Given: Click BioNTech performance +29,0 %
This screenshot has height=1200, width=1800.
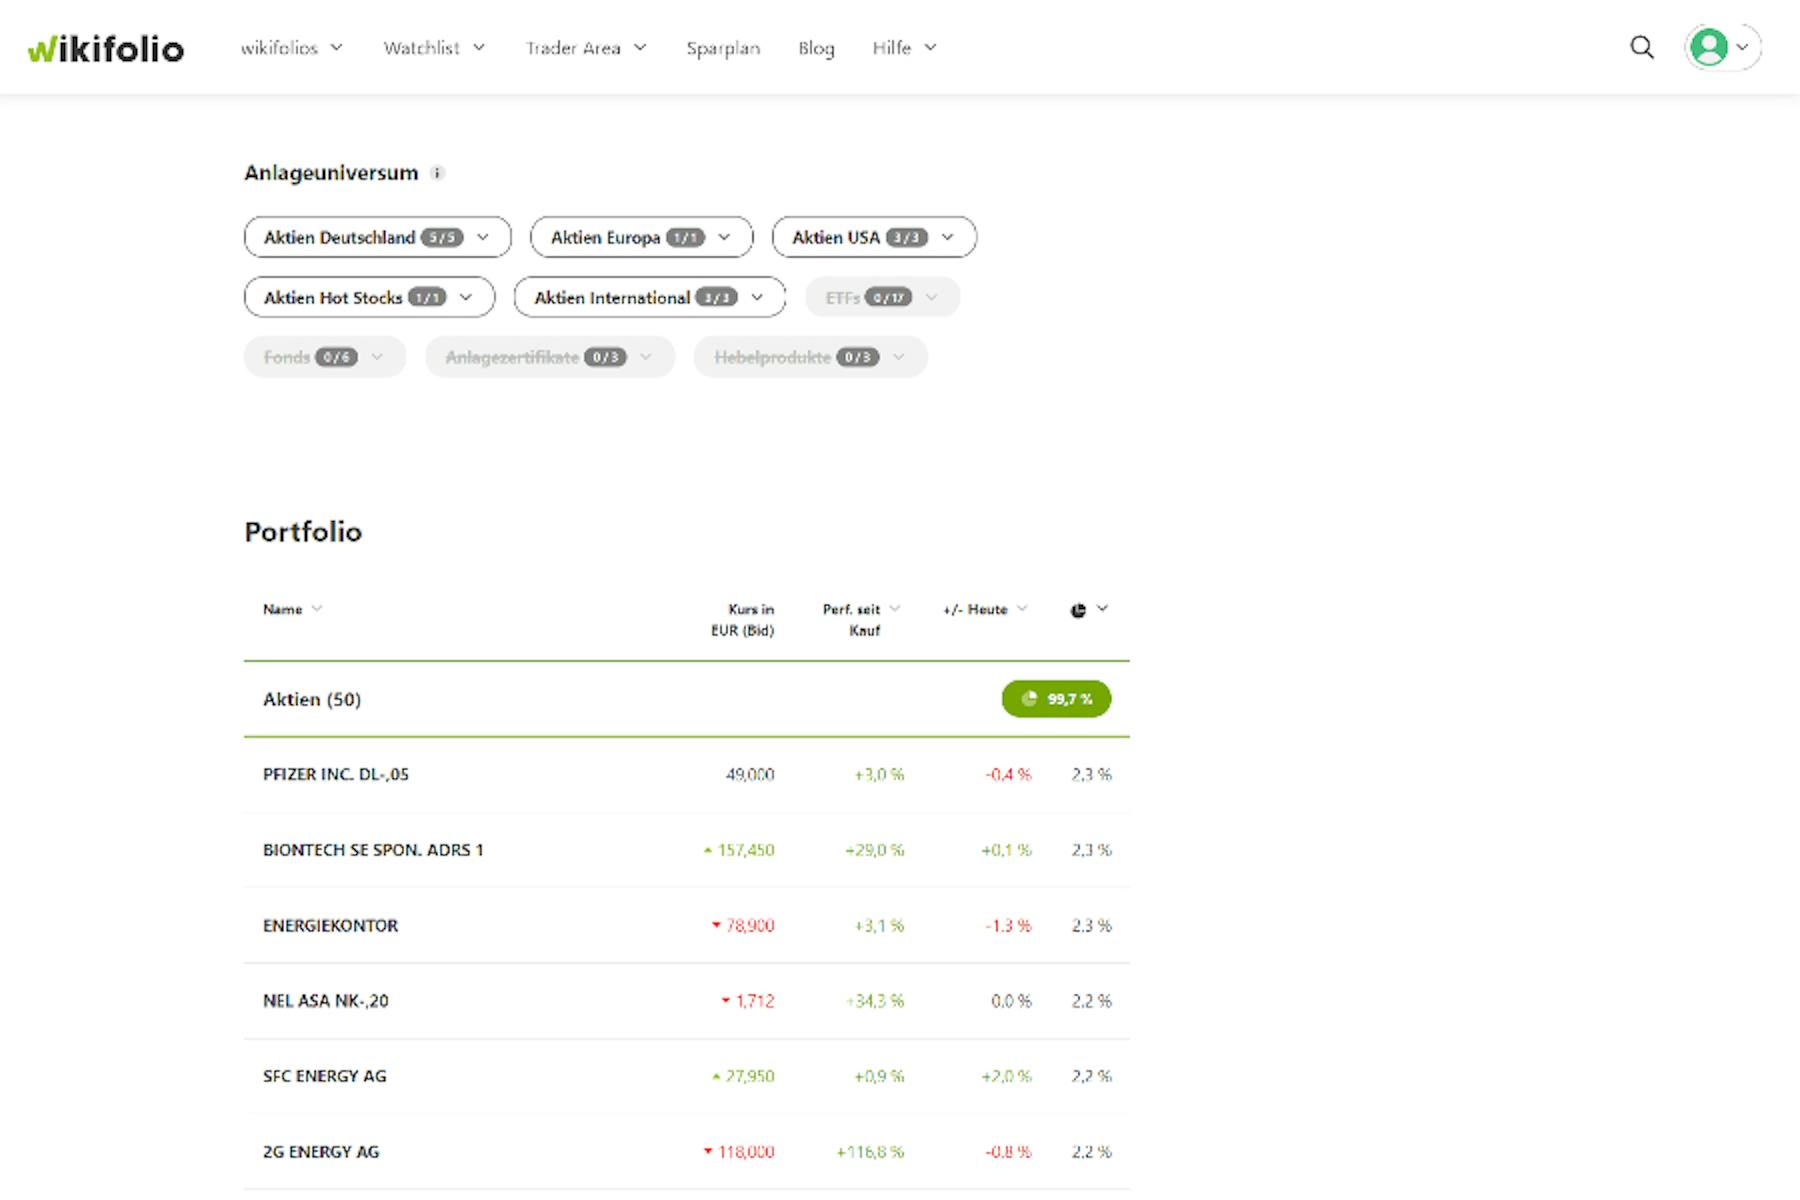Looking at the screenshot, I should click(x=875, y=850).
